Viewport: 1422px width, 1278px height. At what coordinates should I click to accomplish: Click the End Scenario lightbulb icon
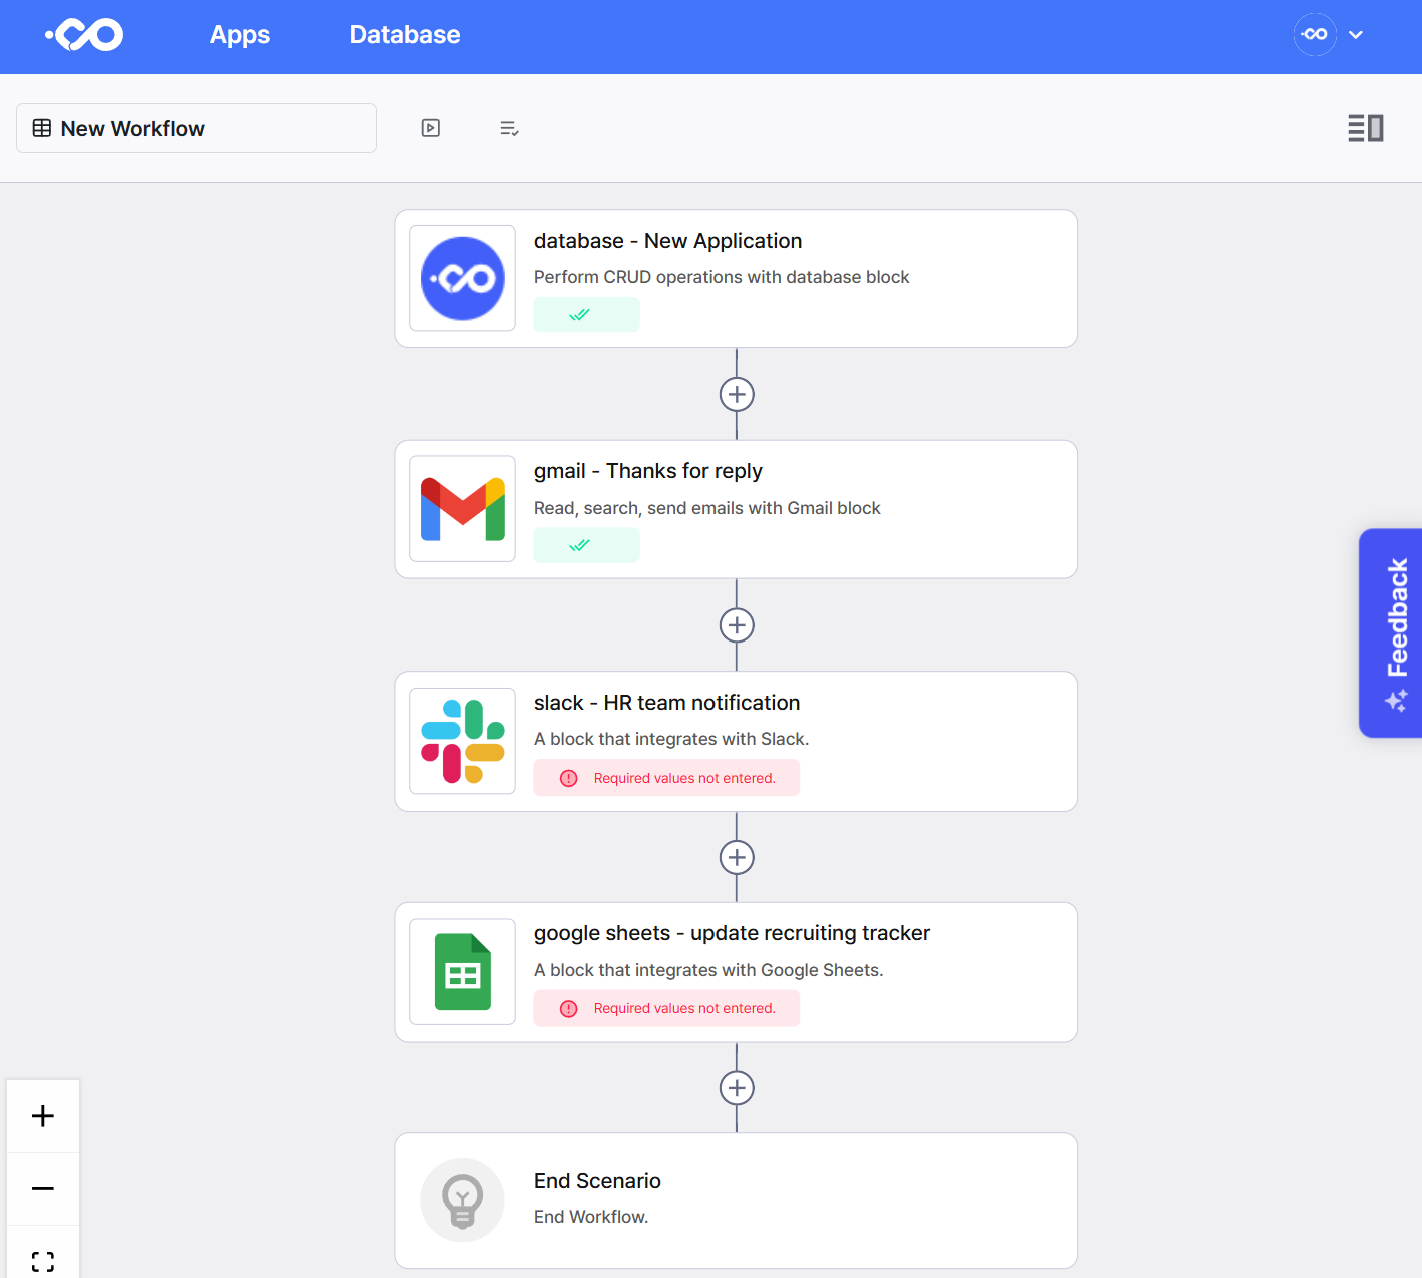462,1200
